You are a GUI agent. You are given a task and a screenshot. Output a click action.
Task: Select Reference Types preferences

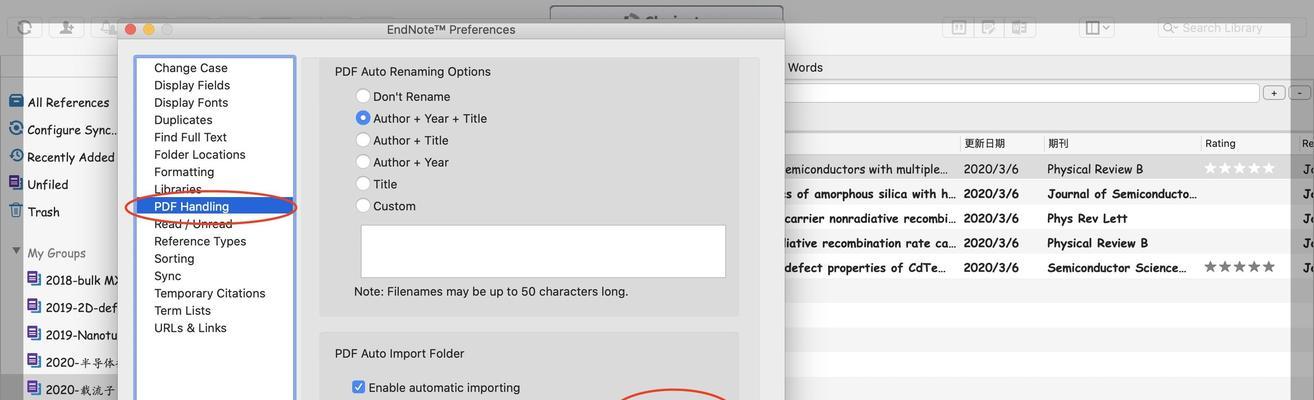point(200,241)
